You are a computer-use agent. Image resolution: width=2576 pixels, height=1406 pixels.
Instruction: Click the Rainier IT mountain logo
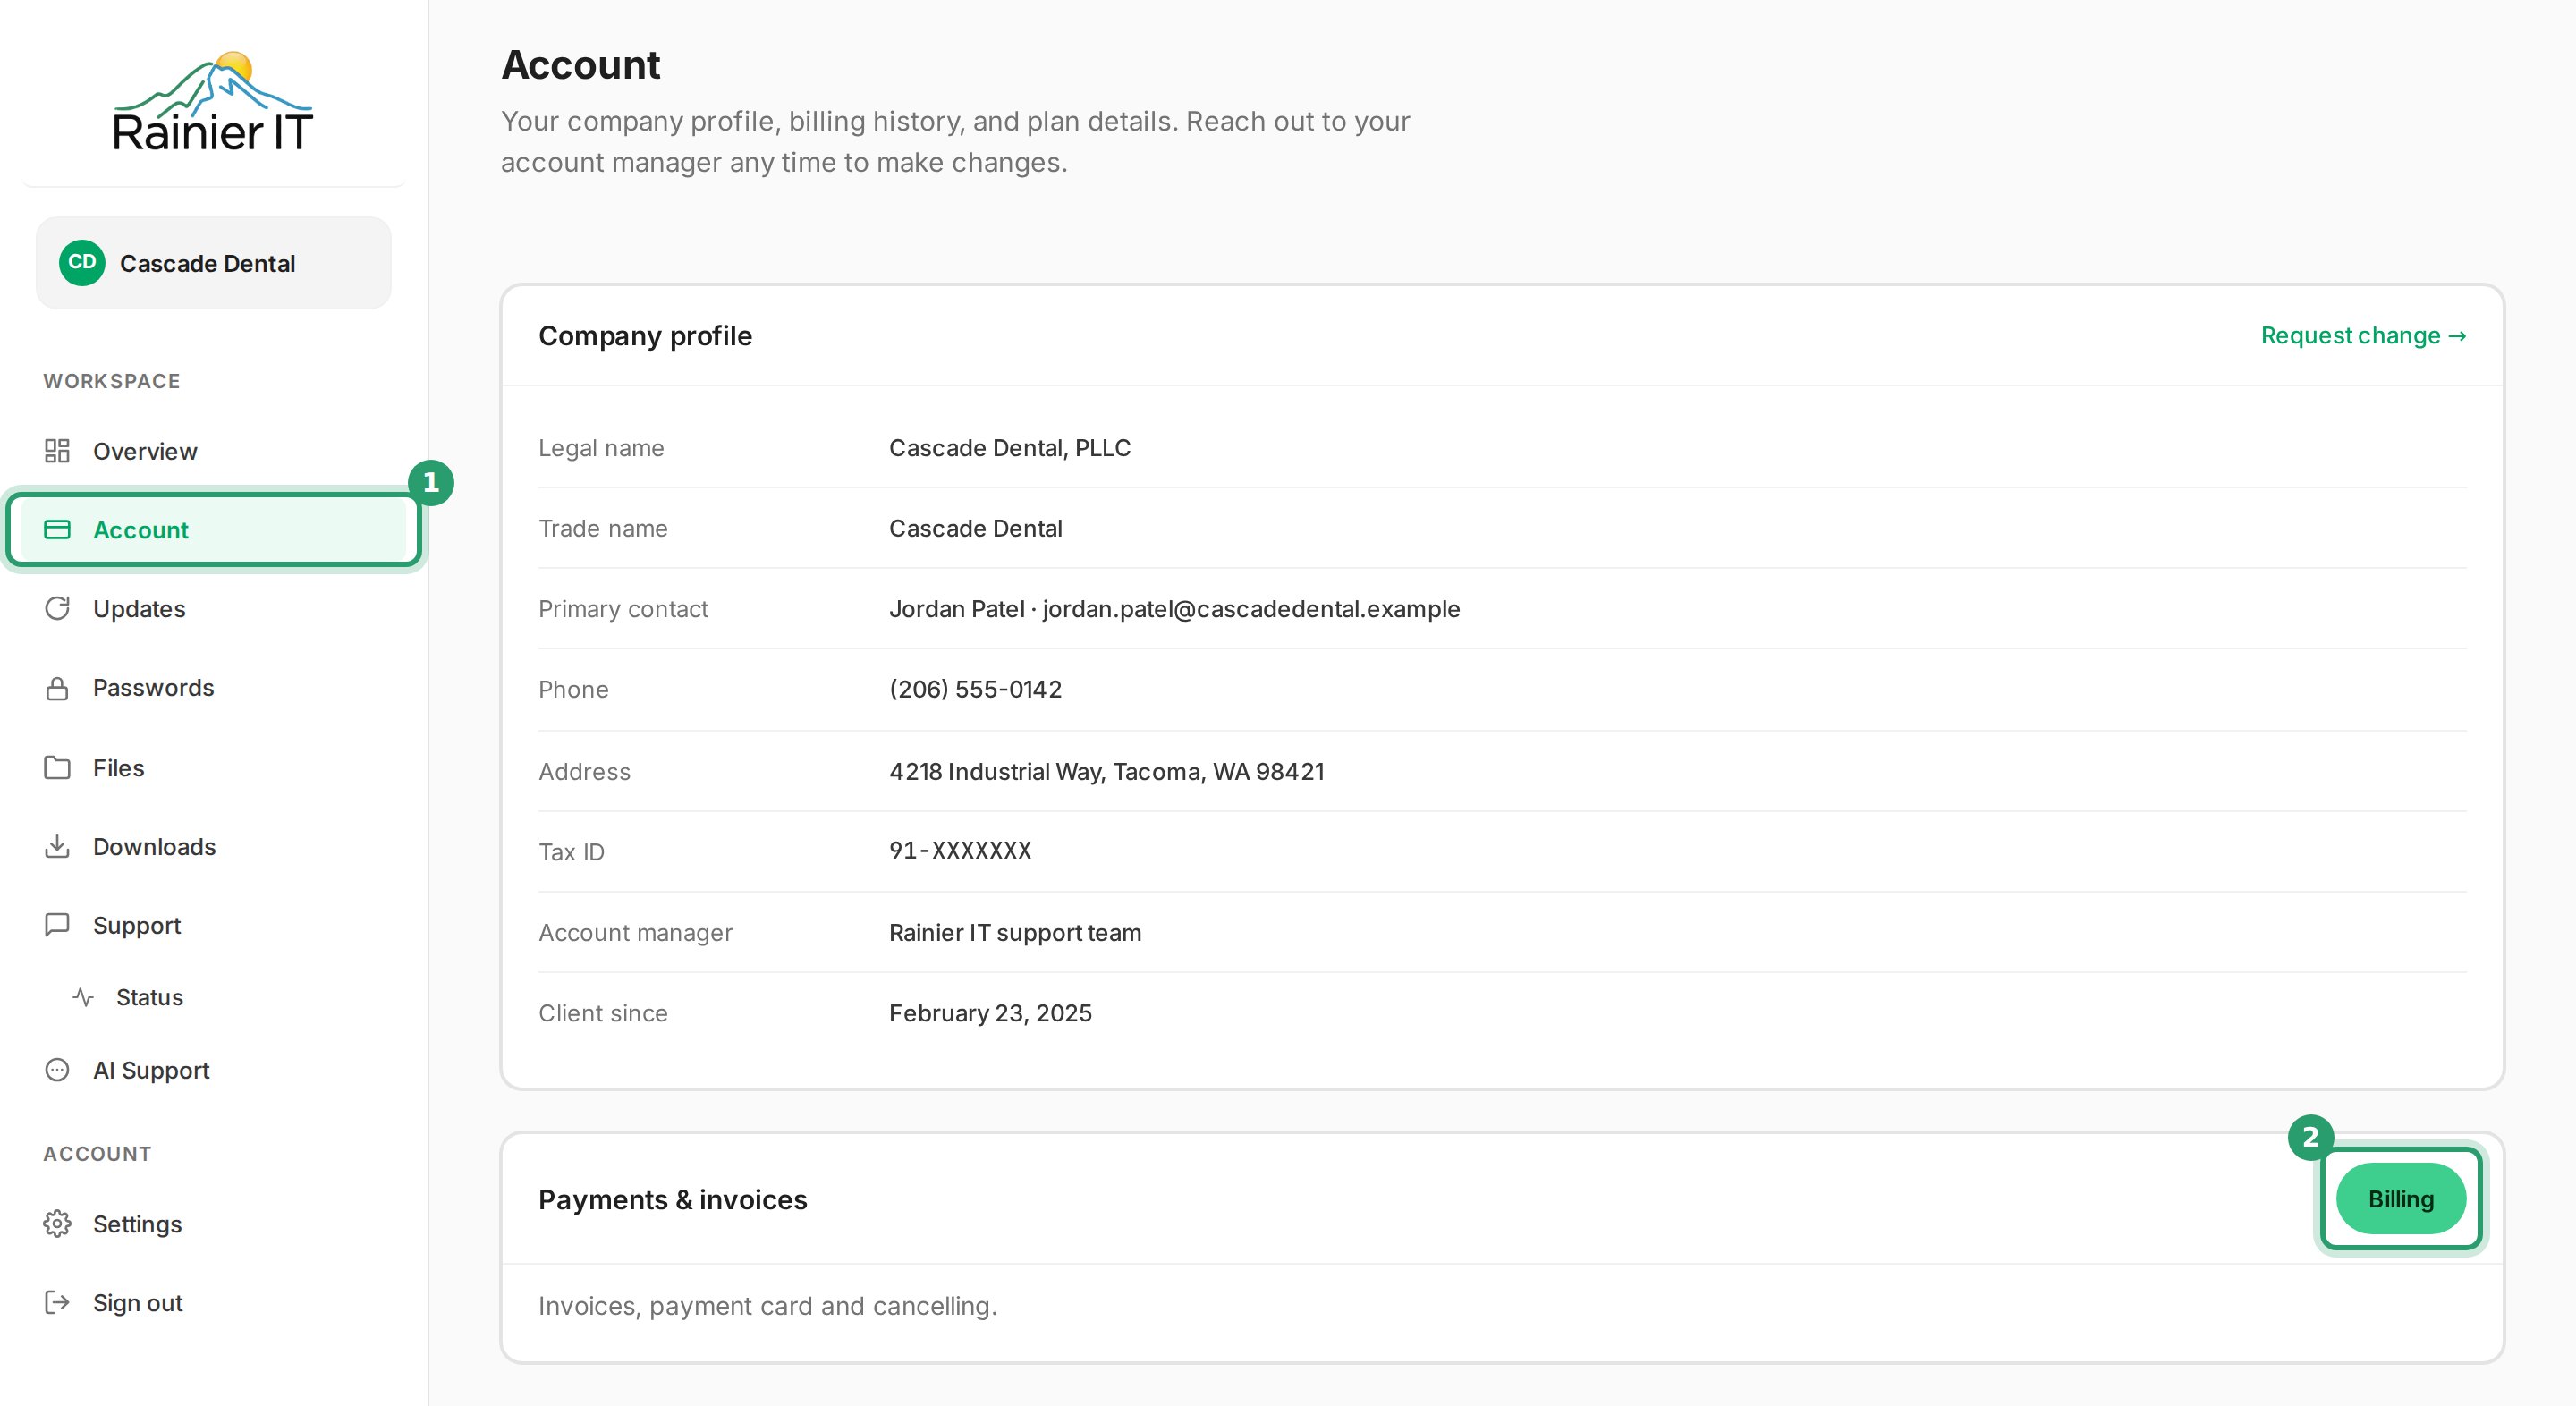point(213,101)
